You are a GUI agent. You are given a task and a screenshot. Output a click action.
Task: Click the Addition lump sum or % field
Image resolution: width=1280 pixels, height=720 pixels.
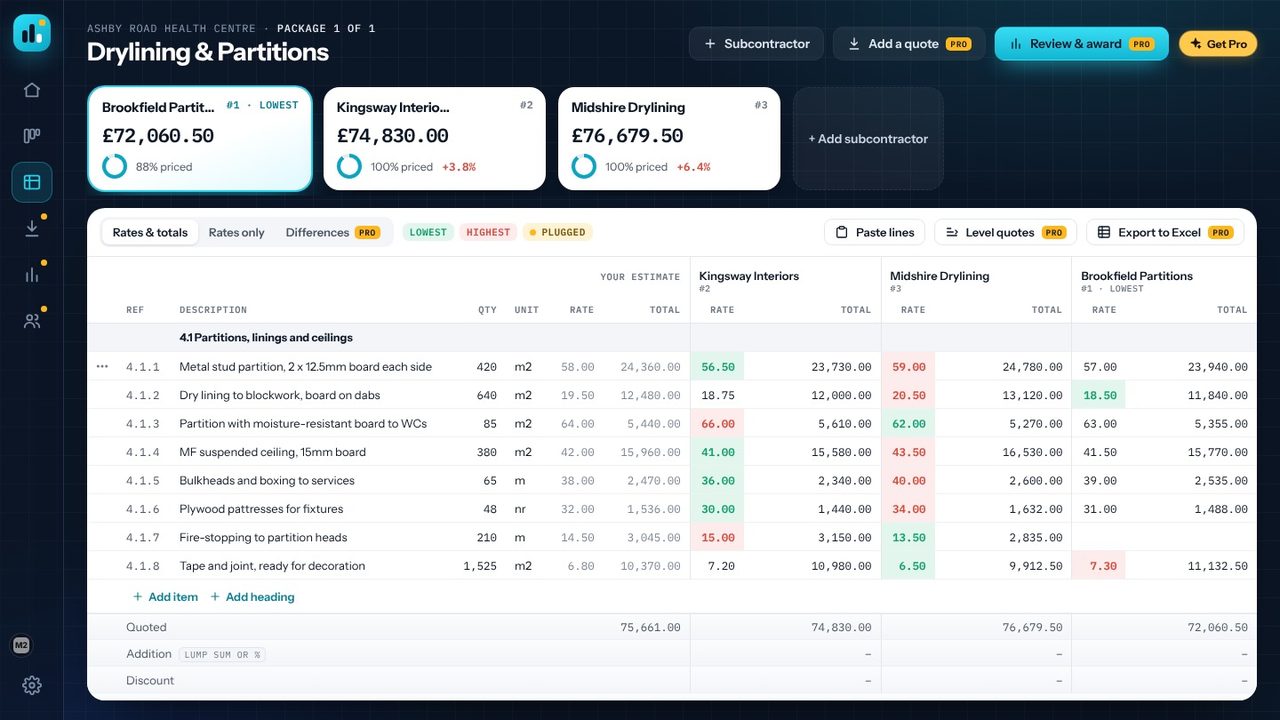(222, 654)
